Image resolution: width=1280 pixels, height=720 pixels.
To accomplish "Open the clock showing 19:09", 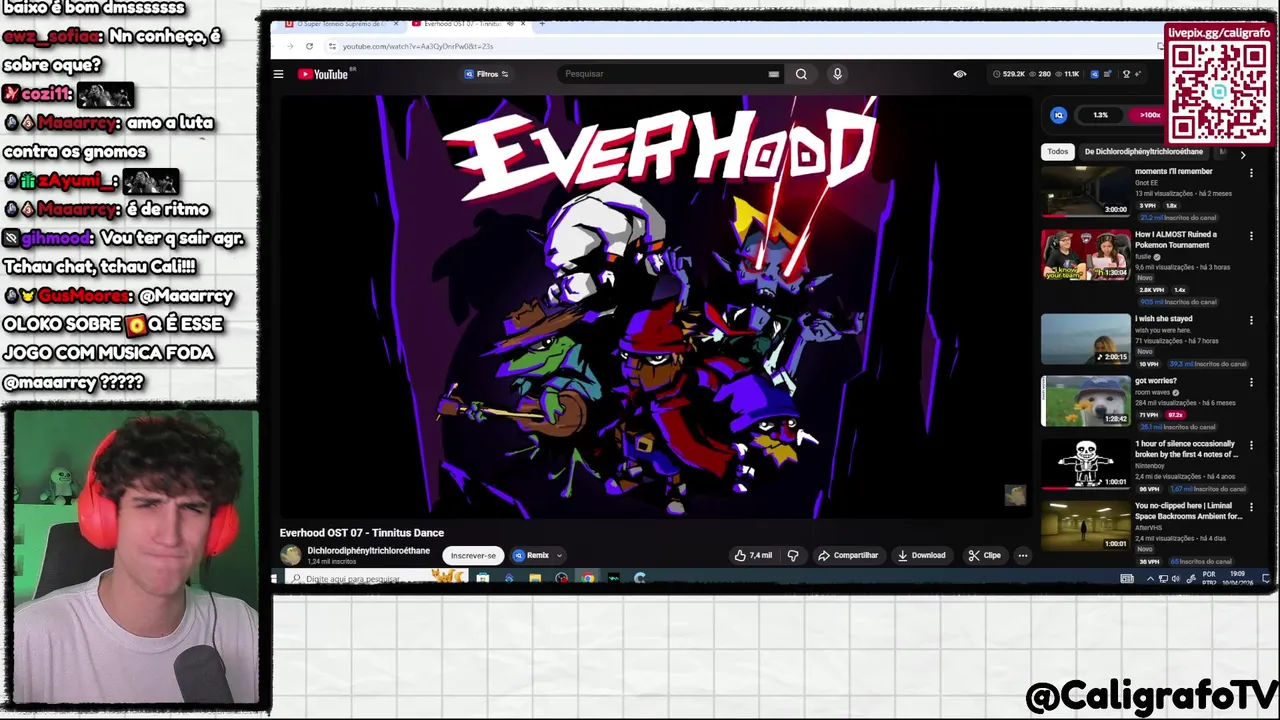I will point(1239,578).
